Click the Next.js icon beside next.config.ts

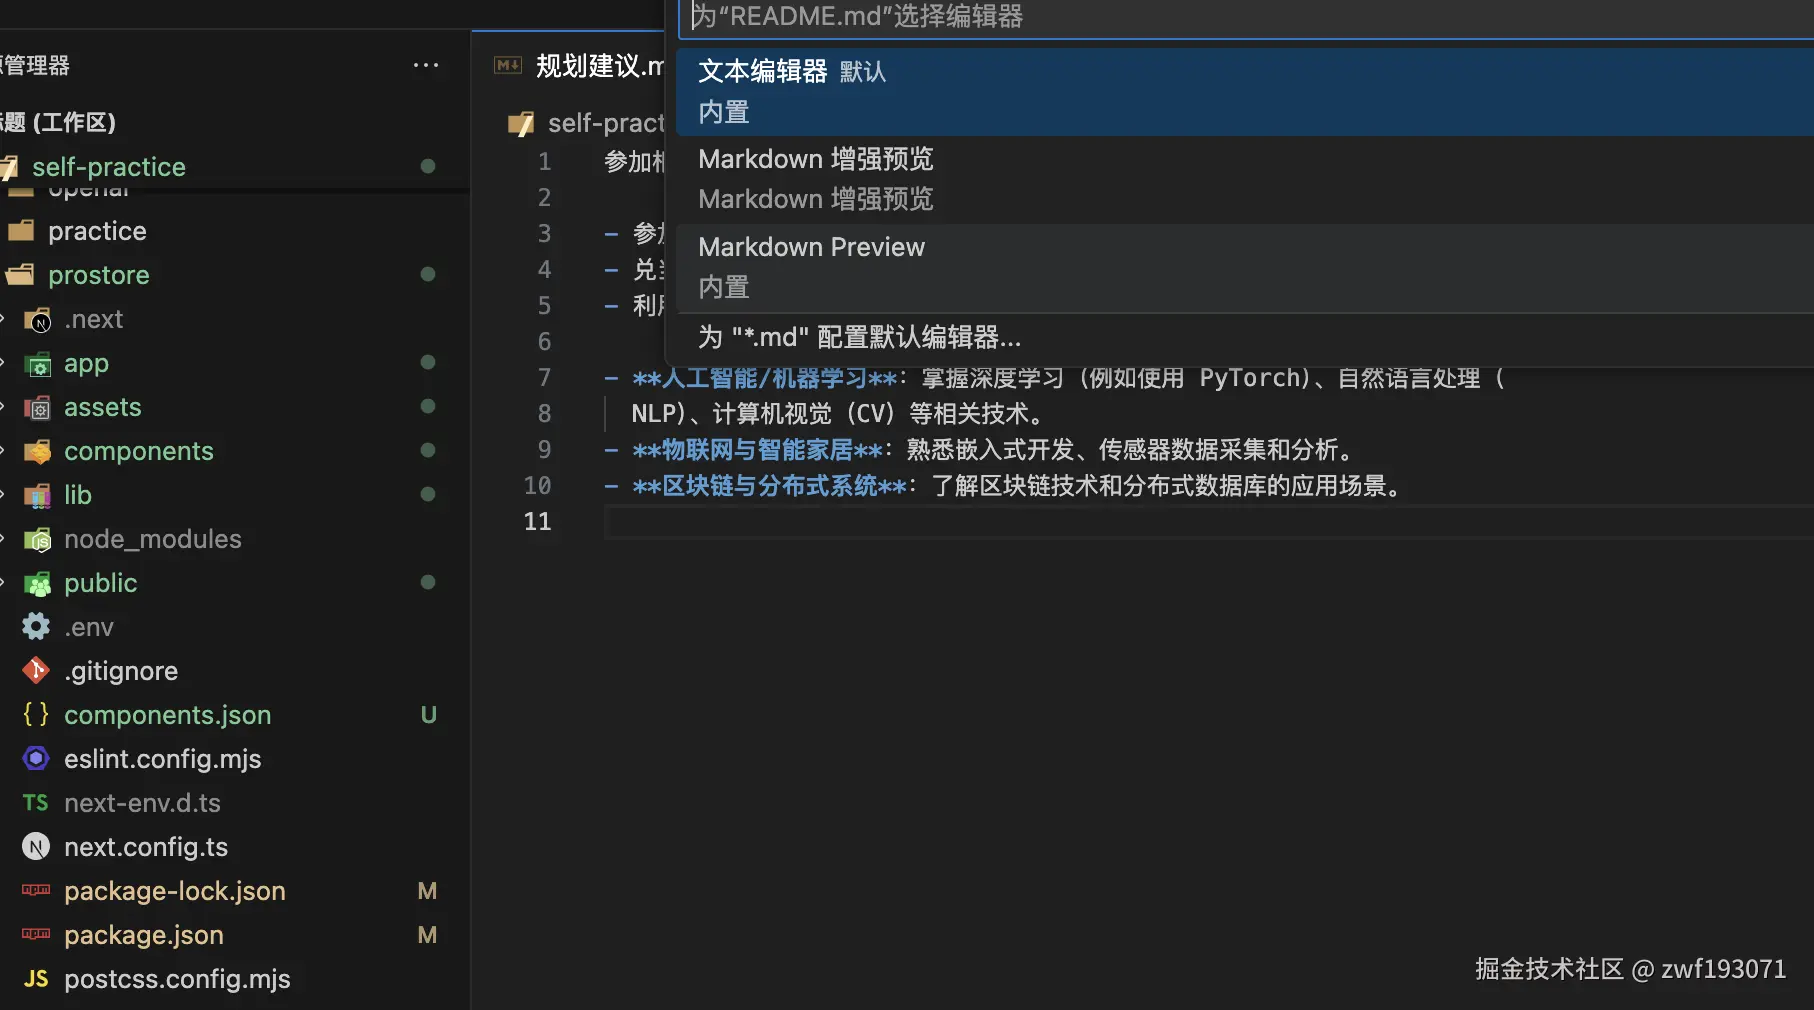(35, 846)
